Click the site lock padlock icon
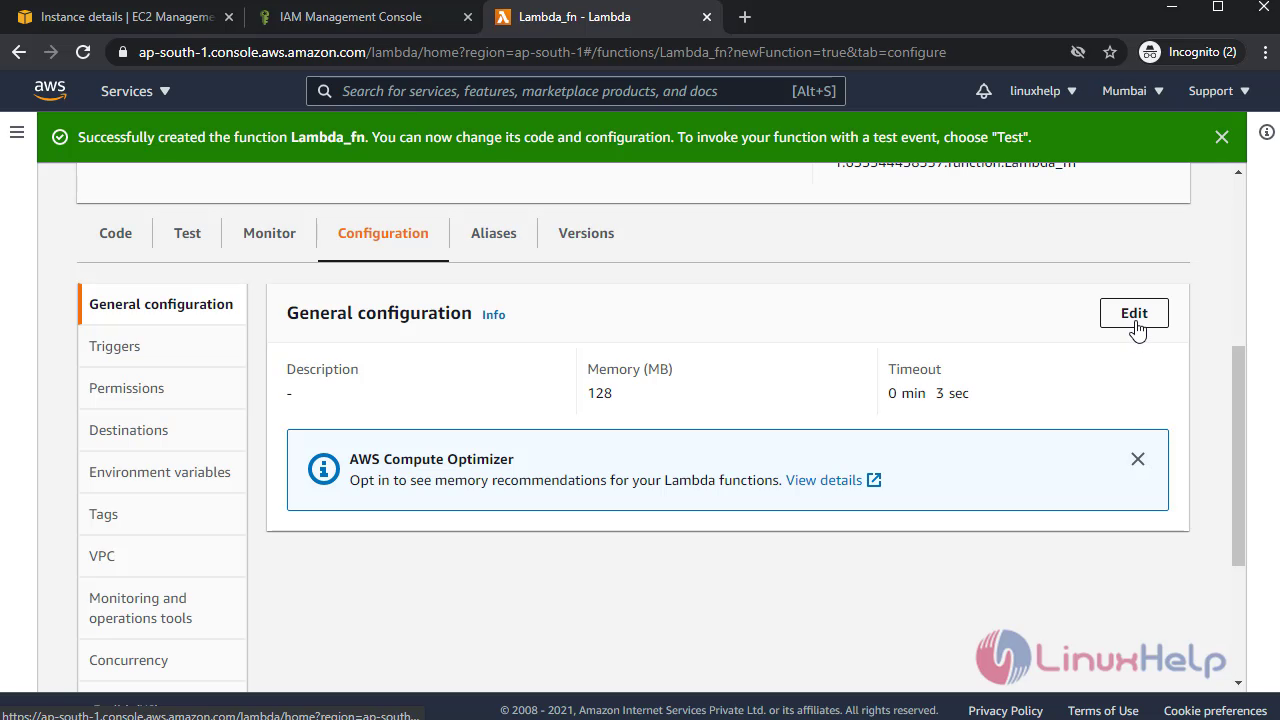The height and width of the screenshot is (720, 1280). coord(123,52)
